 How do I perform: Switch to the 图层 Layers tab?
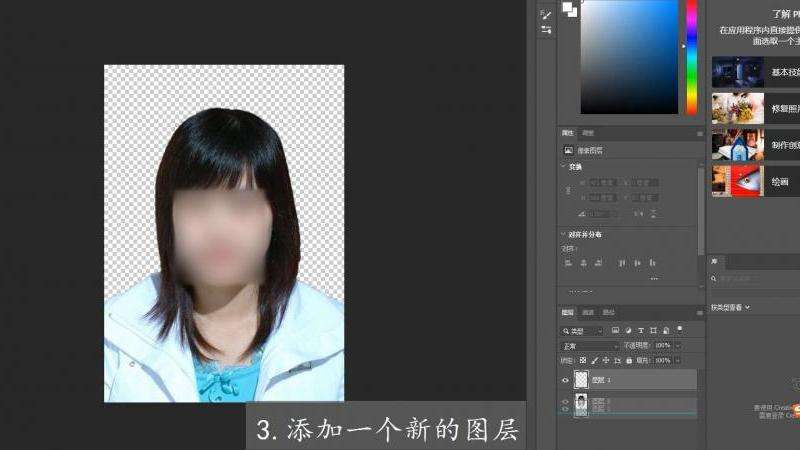click(567, 312)
